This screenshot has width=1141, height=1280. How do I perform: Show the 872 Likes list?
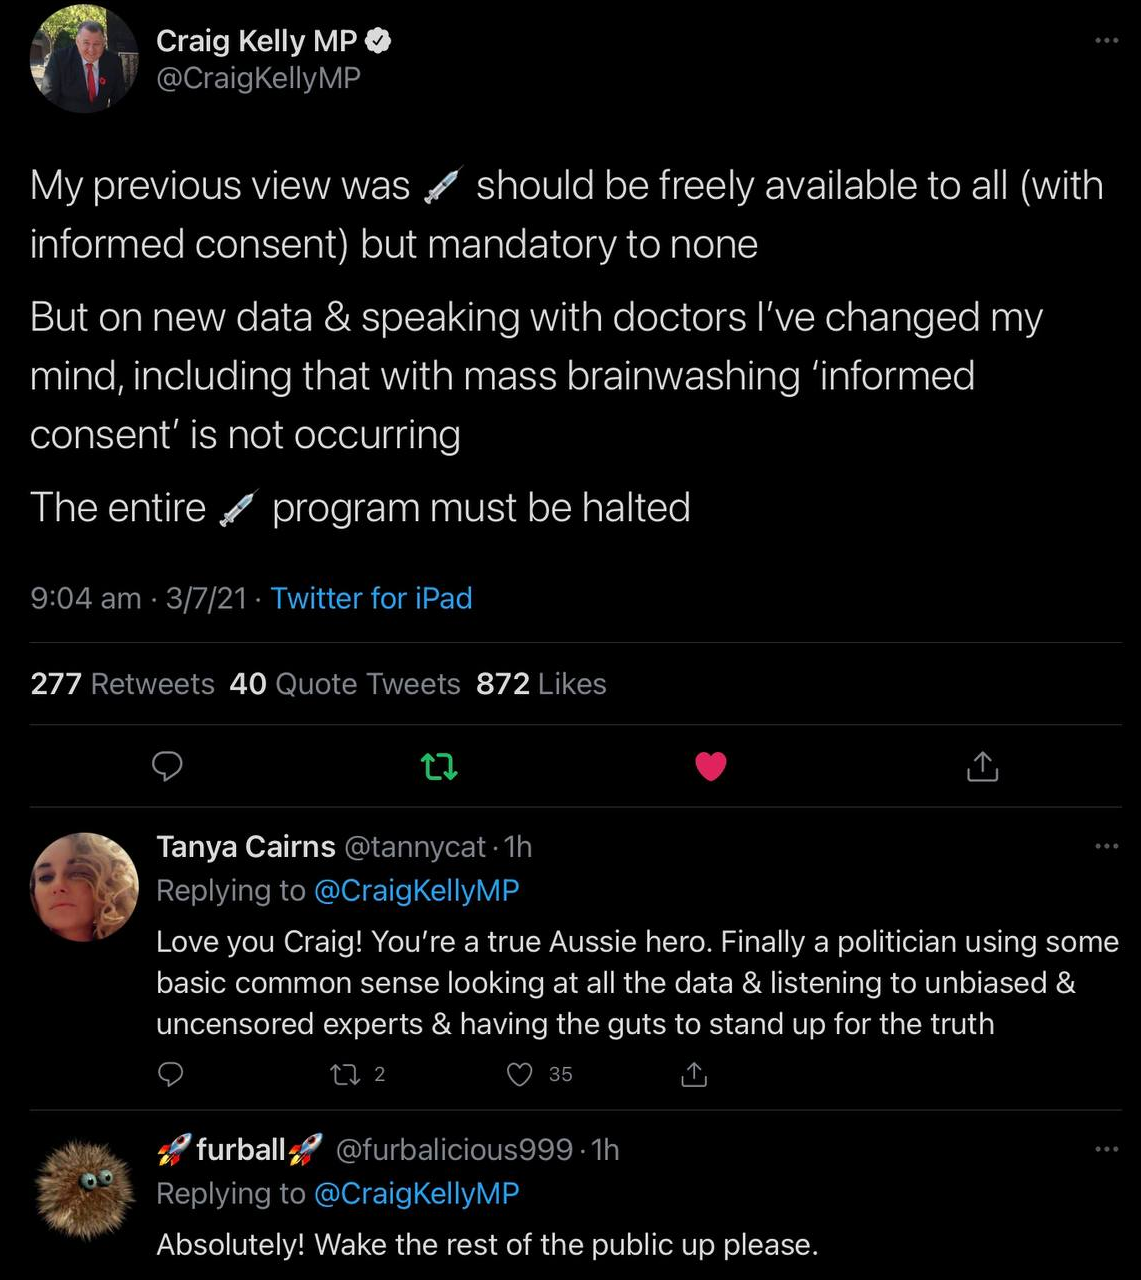click(x=541, y=684)
